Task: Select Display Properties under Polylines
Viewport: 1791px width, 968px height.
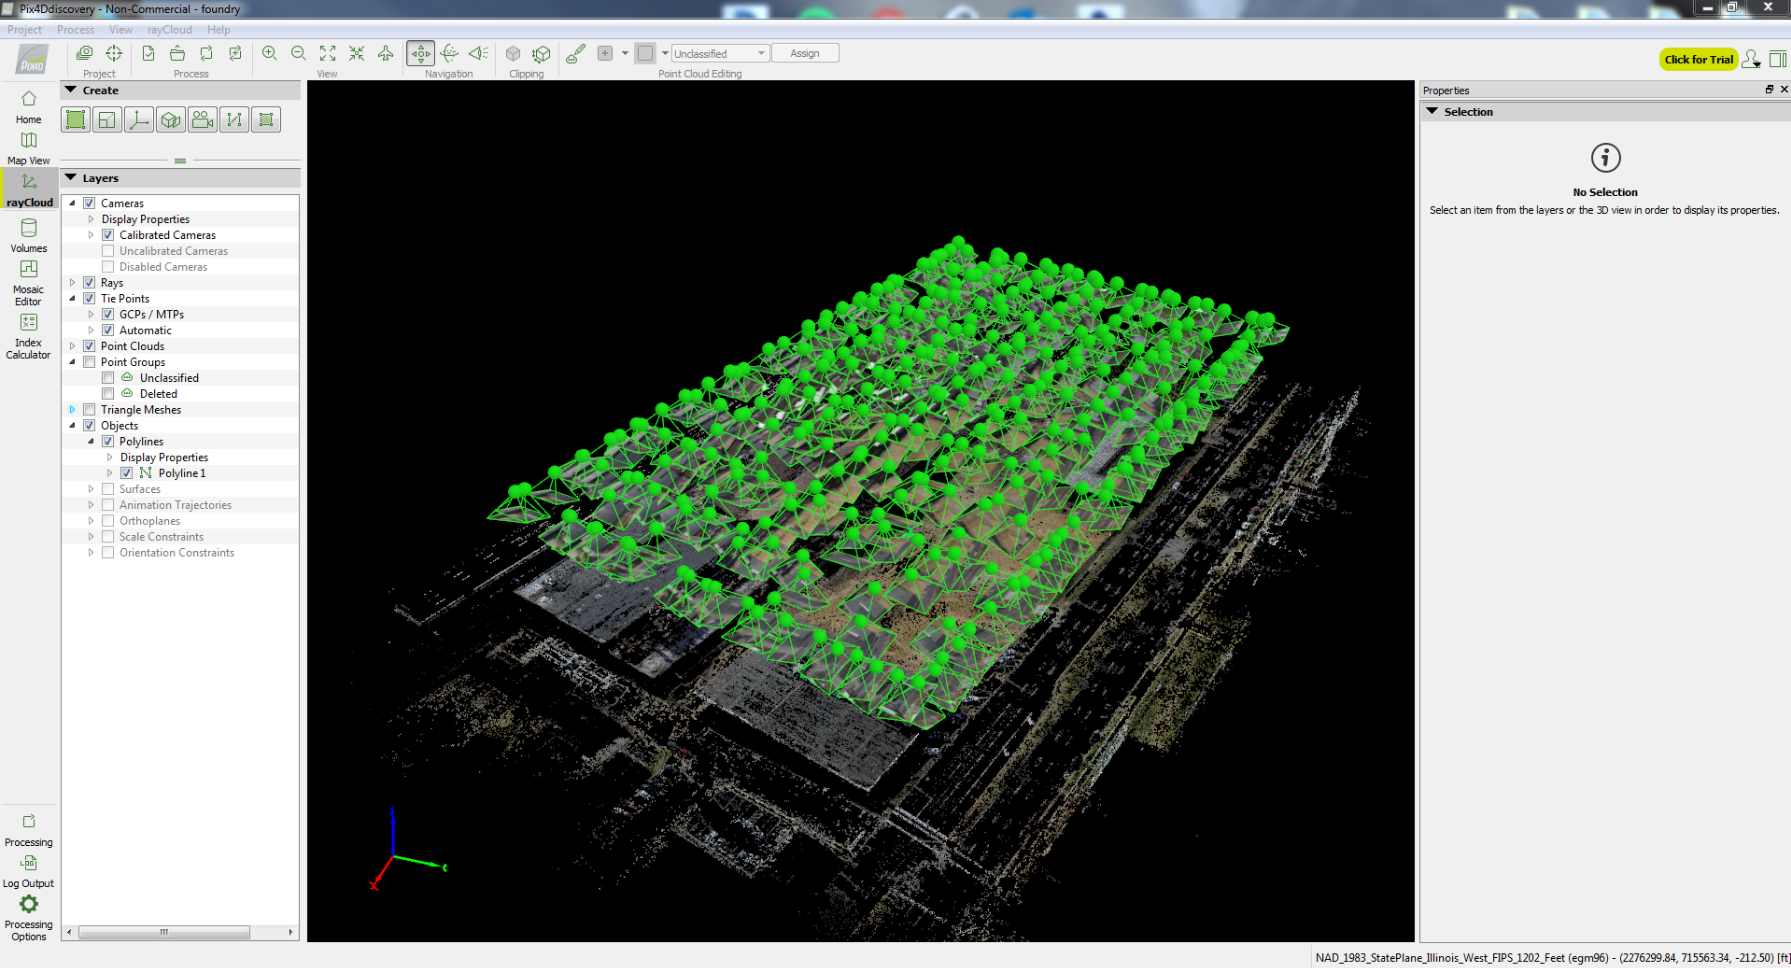Action: [x=164, y=457]
